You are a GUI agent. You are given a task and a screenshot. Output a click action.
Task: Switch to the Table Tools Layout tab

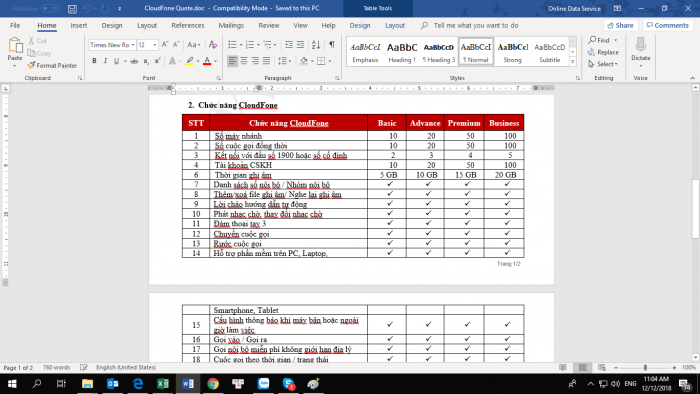pyautogui.click(x=395, y=25)
